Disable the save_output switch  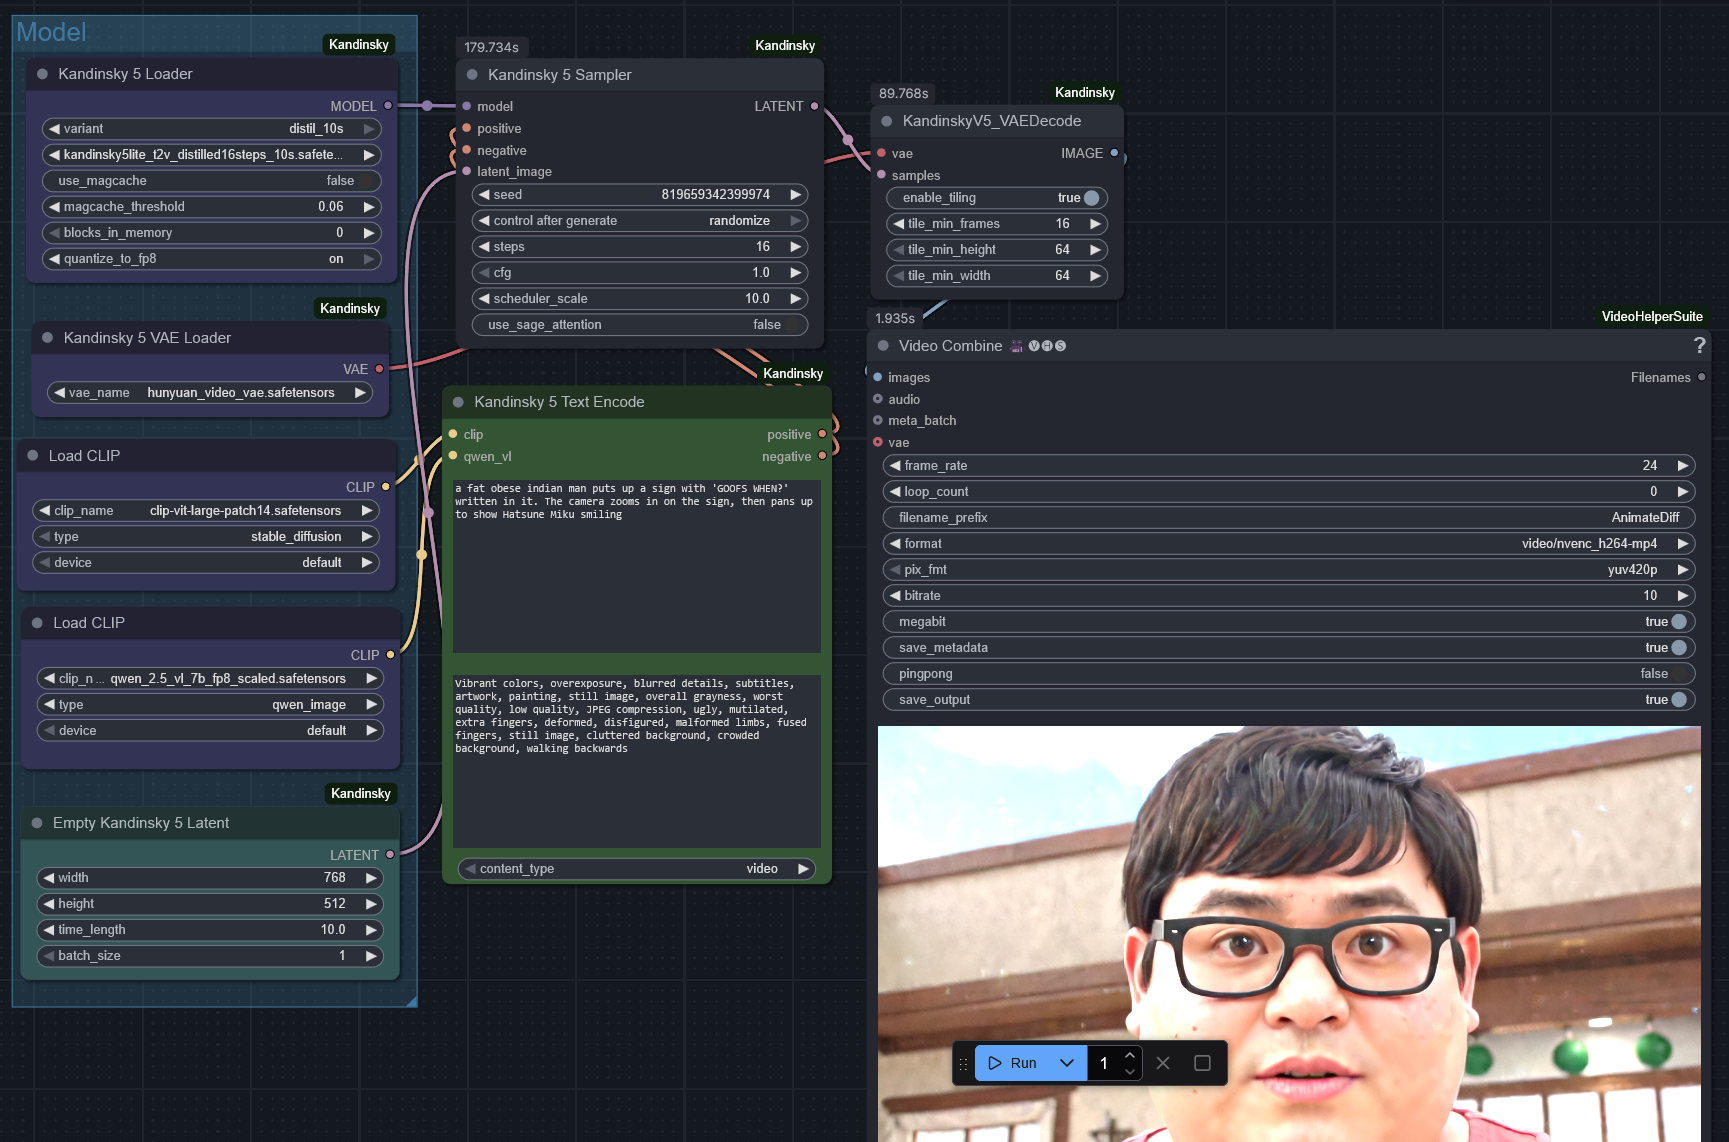[1289, 700]
